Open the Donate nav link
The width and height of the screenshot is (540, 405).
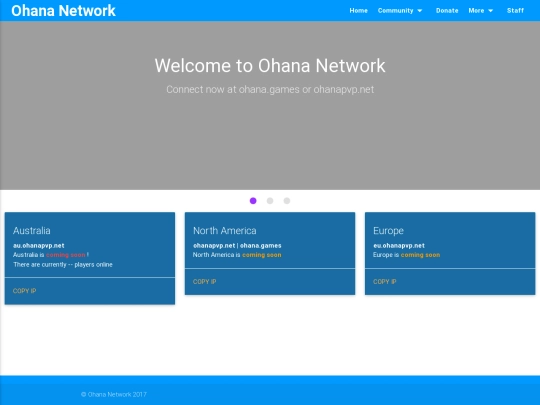[x=447, y=11]
